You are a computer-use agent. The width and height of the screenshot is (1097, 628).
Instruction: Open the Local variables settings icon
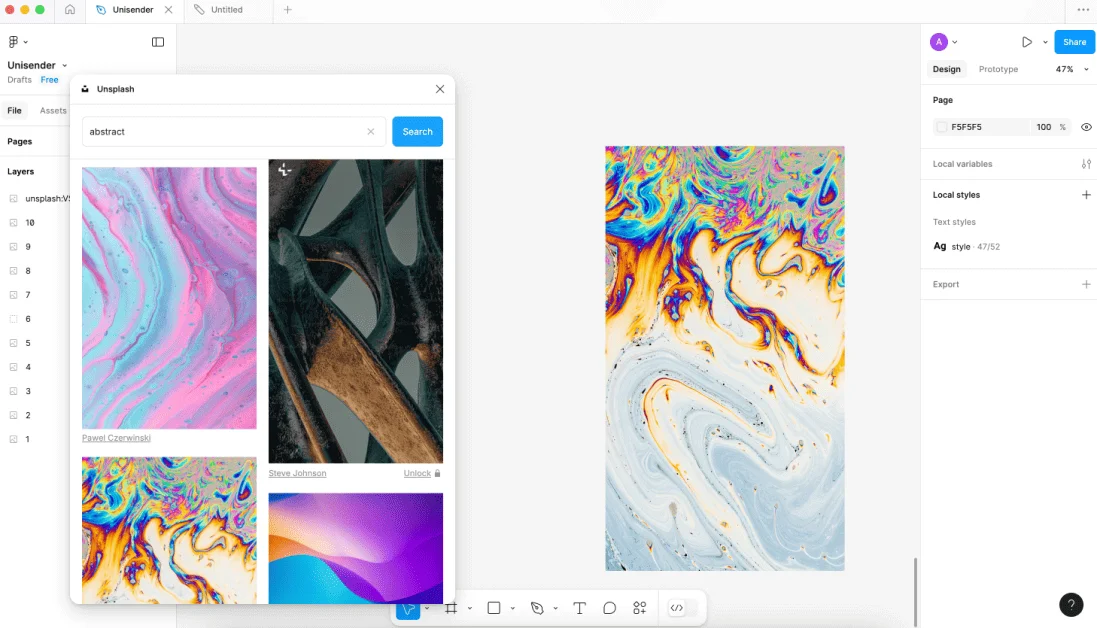pyautogui.click(x=1086, y=164)
